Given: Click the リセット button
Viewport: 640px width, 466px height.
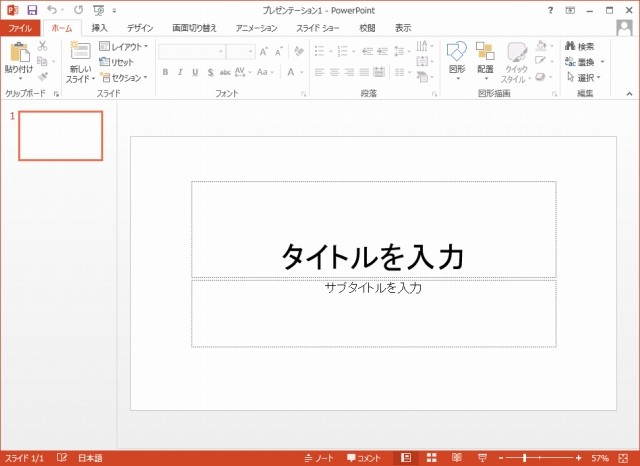Looking at the screenshot, I should click(117, 62).
